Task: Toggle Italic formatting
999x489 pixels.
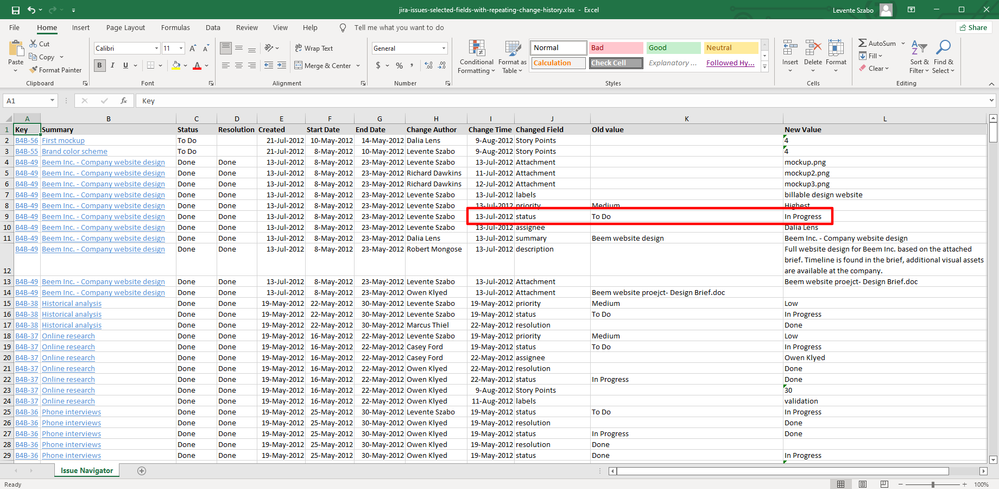Action: 113,66
